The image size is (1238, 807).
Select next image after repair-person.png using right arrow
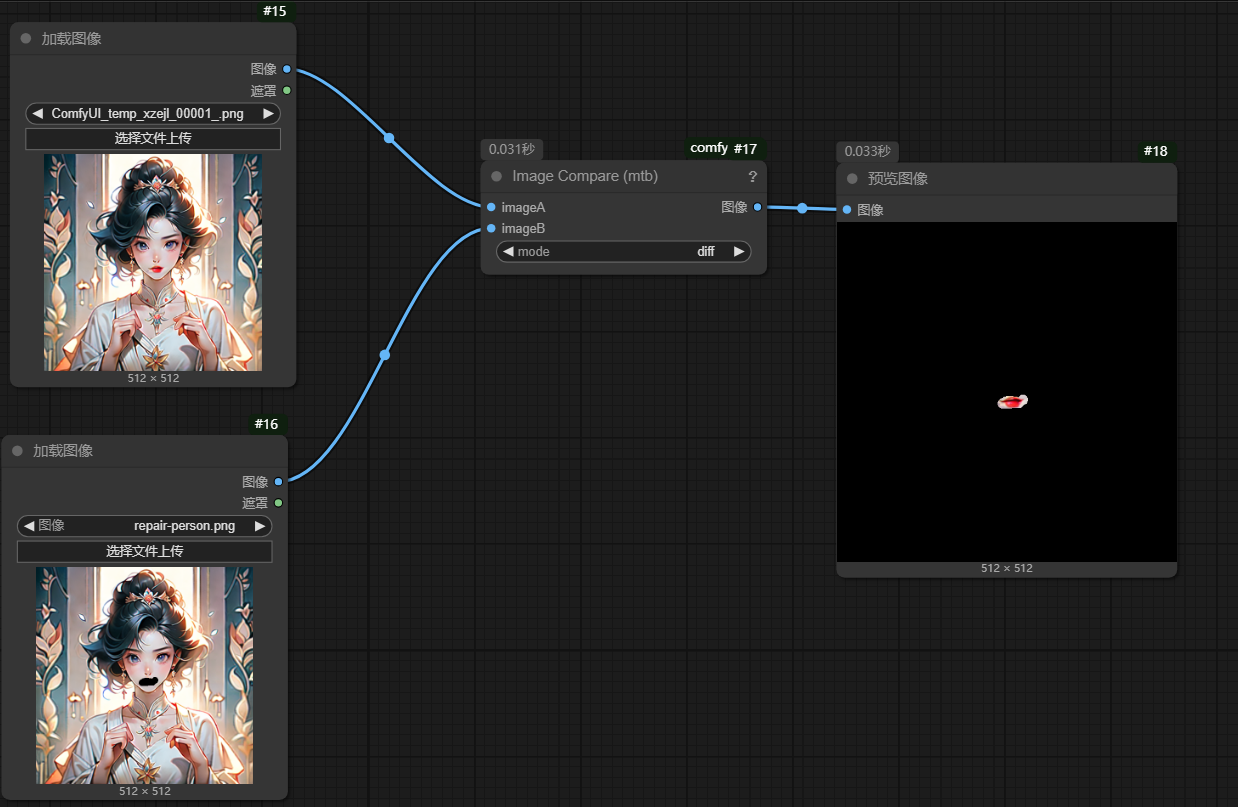[x=260, y=526]
